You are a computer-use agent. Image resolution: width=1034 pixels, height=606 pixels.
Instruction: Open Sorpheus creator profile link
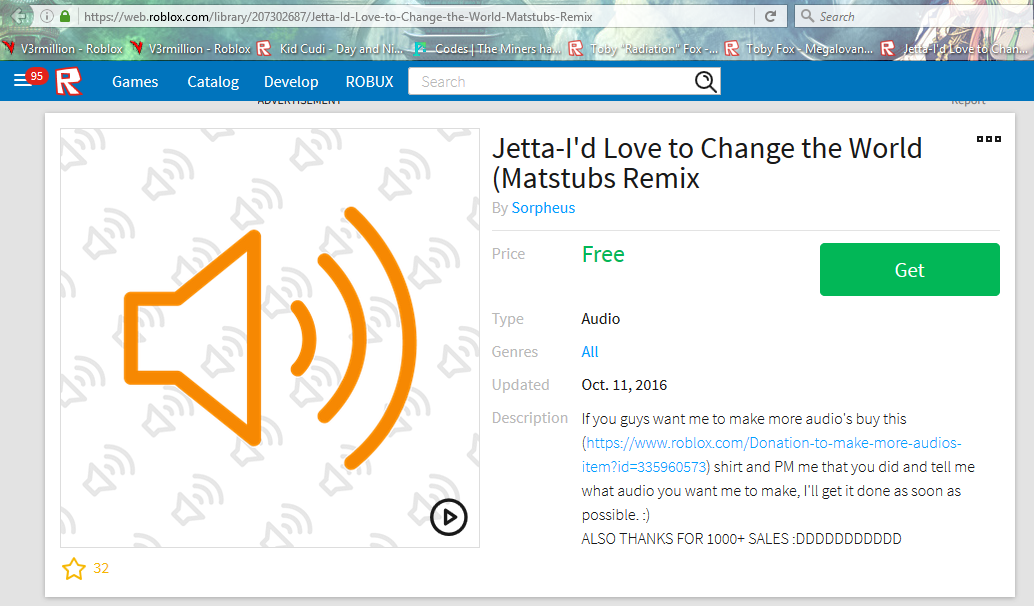pos(543,208)
